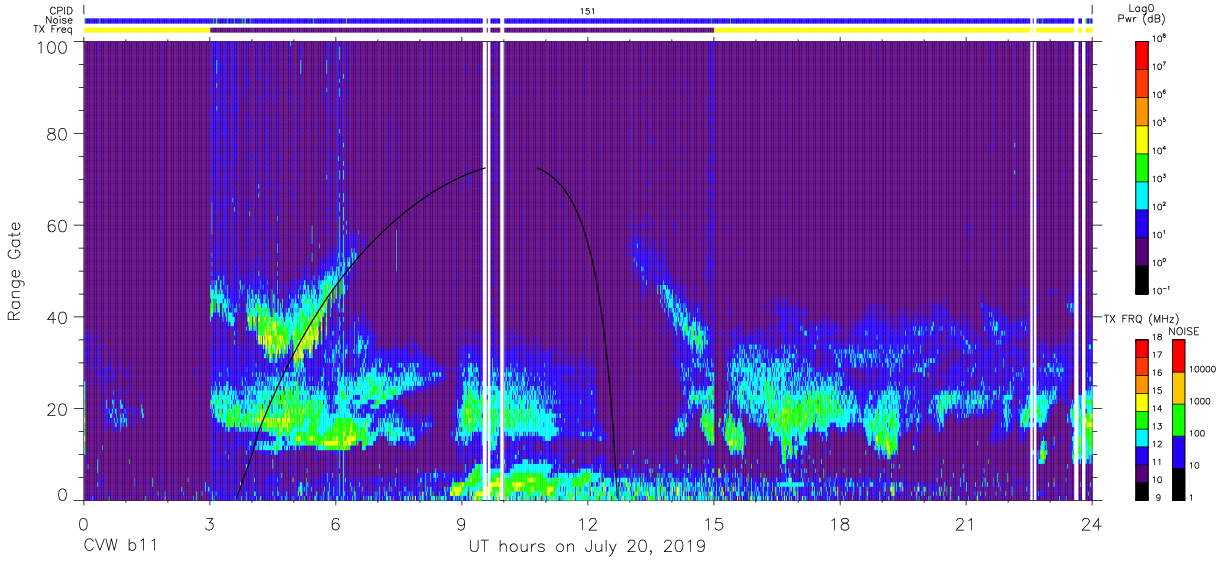Click the 'CPID' row label
Image resolution: width=1228 pixels, height=567 pixels.
[x=60, y=10]
